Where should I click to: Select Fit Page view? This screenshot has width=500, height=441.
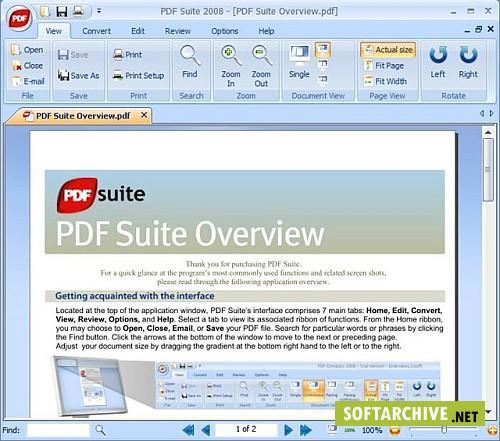[383, 66]
